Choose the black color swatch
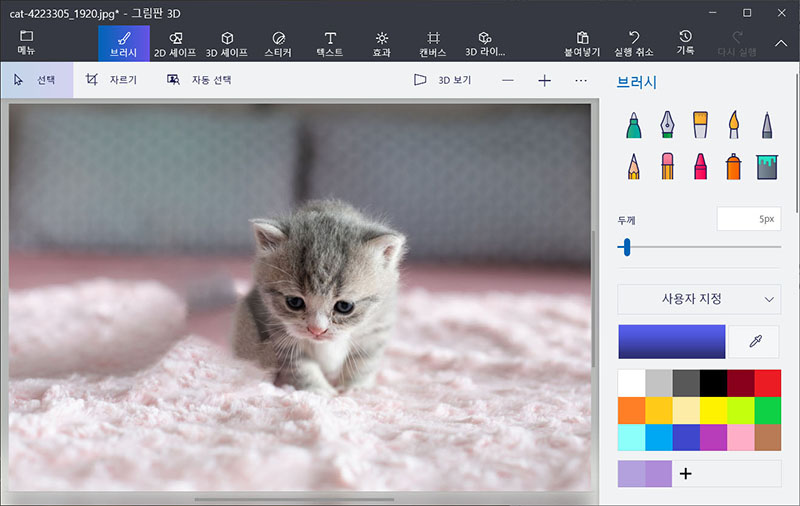The height and width of the screenshot is (506, 800). [x=713, y=383]
